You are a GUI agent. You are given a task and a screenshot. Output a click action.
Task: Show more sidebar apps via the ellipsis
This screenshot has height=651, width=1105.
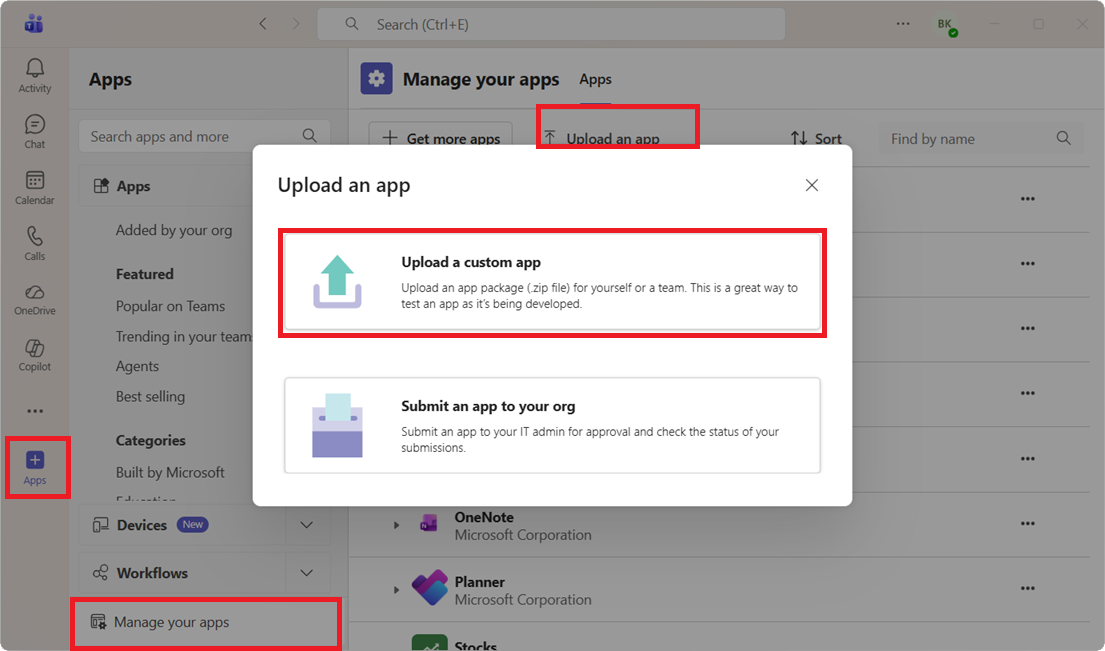[34, 410]
